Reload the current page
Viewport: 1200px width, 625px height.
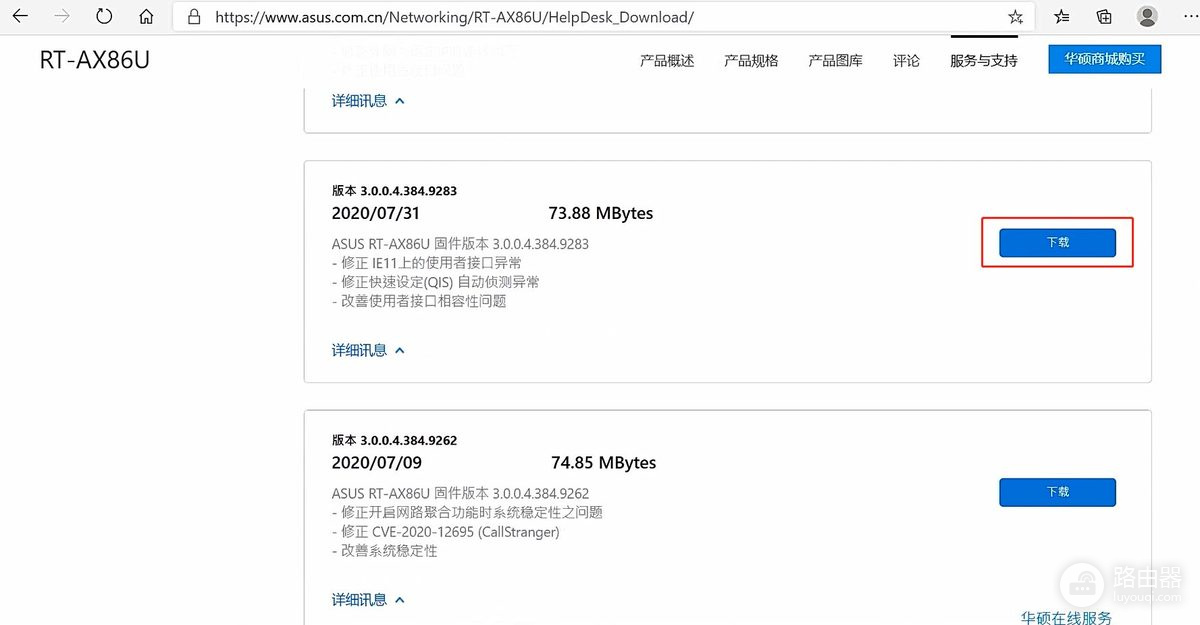coord(104,17)
